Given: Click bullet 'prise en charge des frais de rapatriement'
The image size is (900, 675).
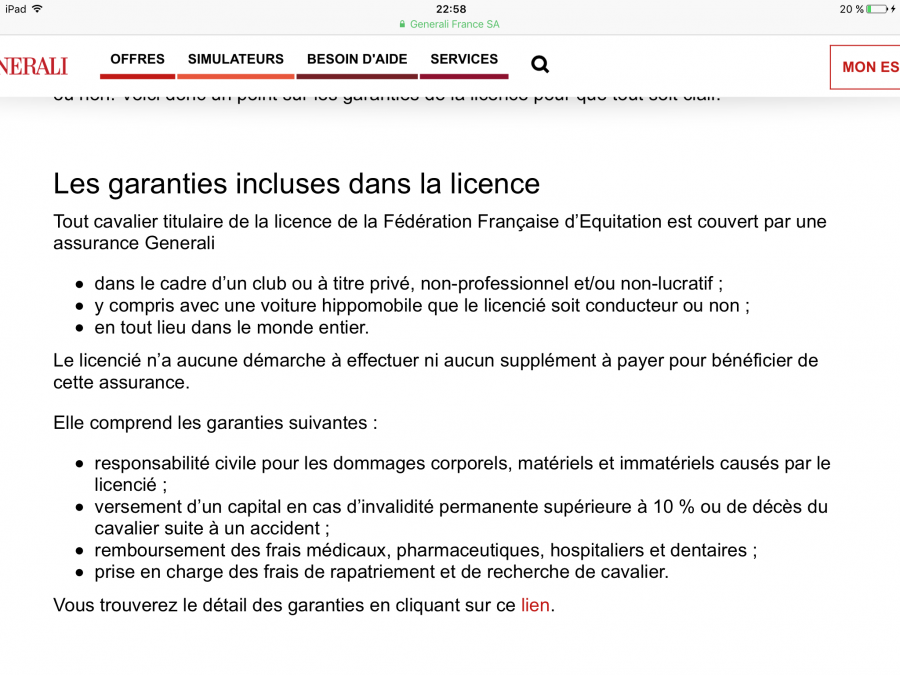Looking at the screenshot, I should [382, 572].
